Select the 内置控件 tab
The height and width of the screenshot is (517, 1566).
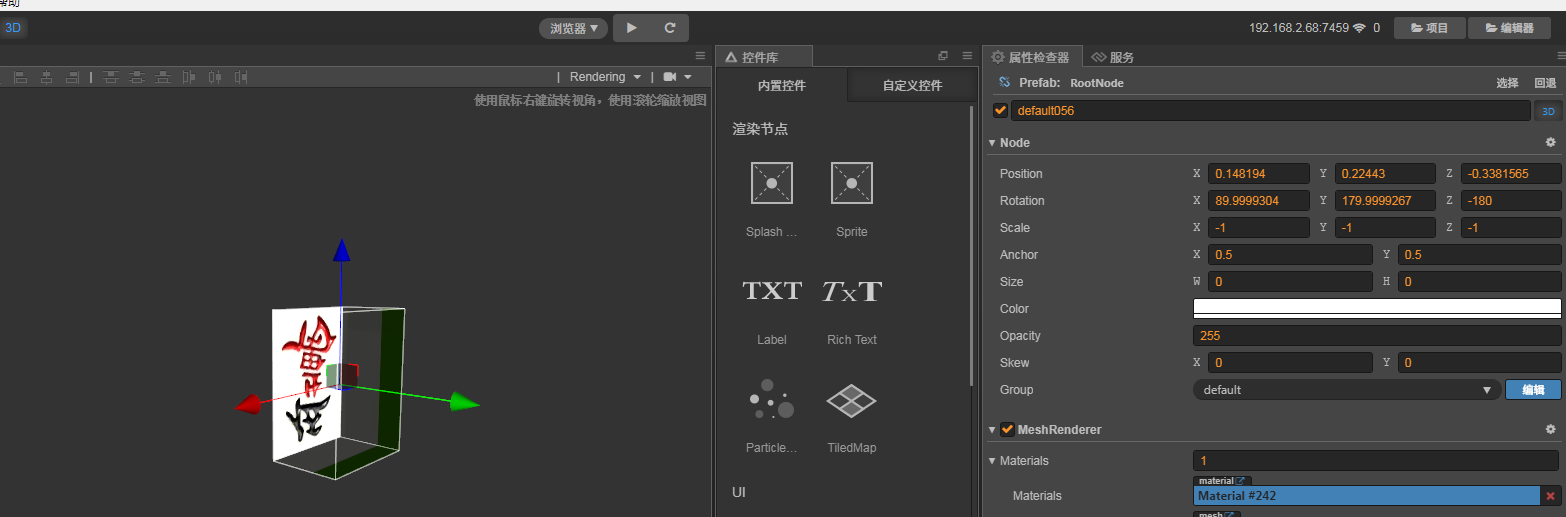pyautogui.click(x=782, y=86)
